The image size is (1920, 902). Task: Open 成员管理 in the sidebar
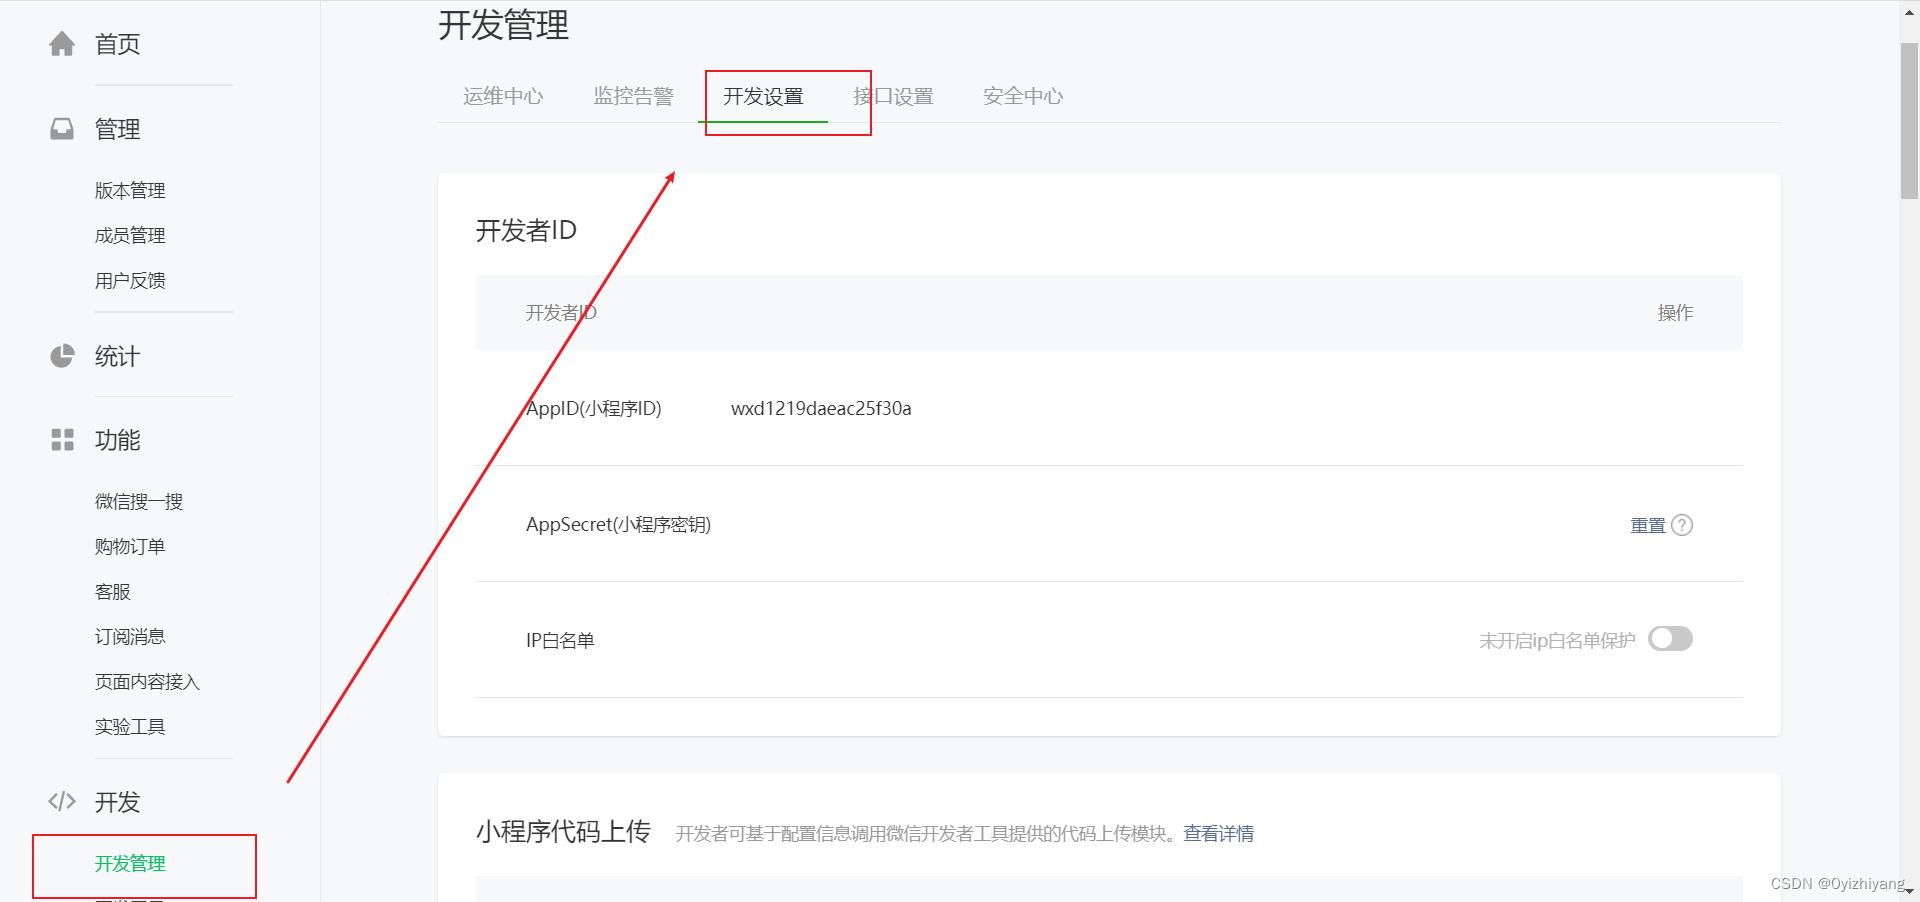[130, 235]
